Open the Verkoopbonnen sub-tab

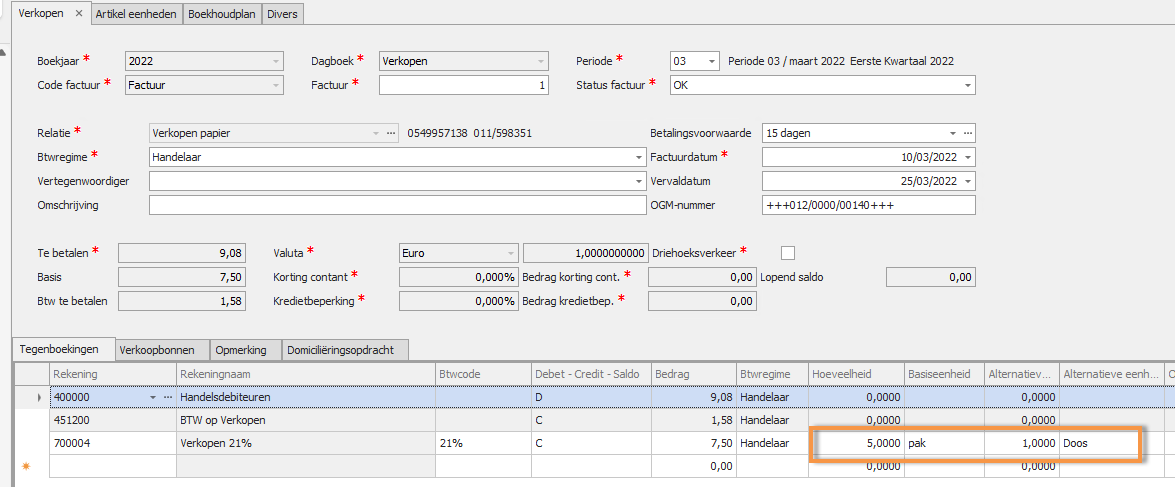click(x=161, y=350)
